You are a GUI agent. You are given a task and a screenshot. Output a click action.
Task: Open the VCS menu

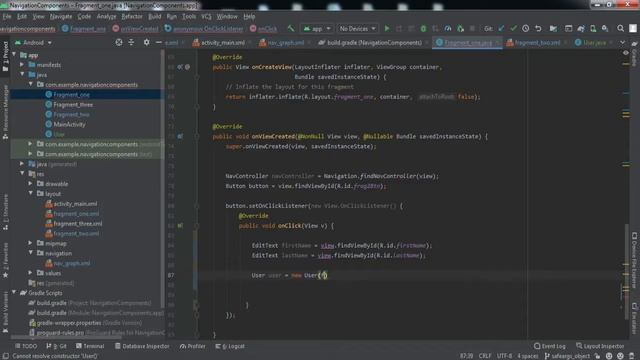(x=206, y=17)
